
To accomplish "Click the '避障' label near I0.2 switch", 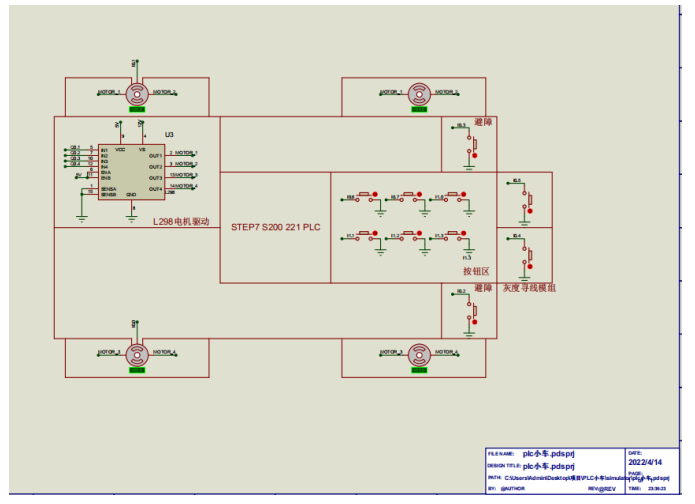I will click(483, 288).
